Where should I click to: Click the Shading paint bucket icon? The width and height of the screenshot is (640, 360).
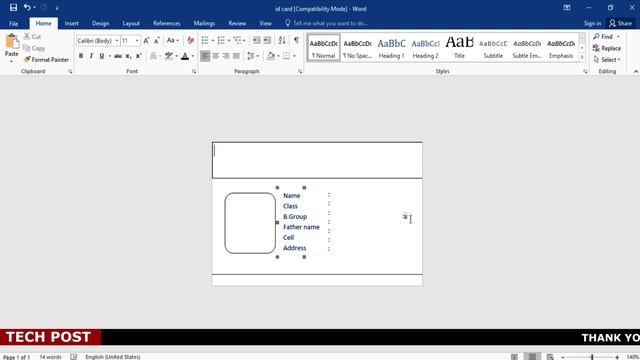coord(271,56)
